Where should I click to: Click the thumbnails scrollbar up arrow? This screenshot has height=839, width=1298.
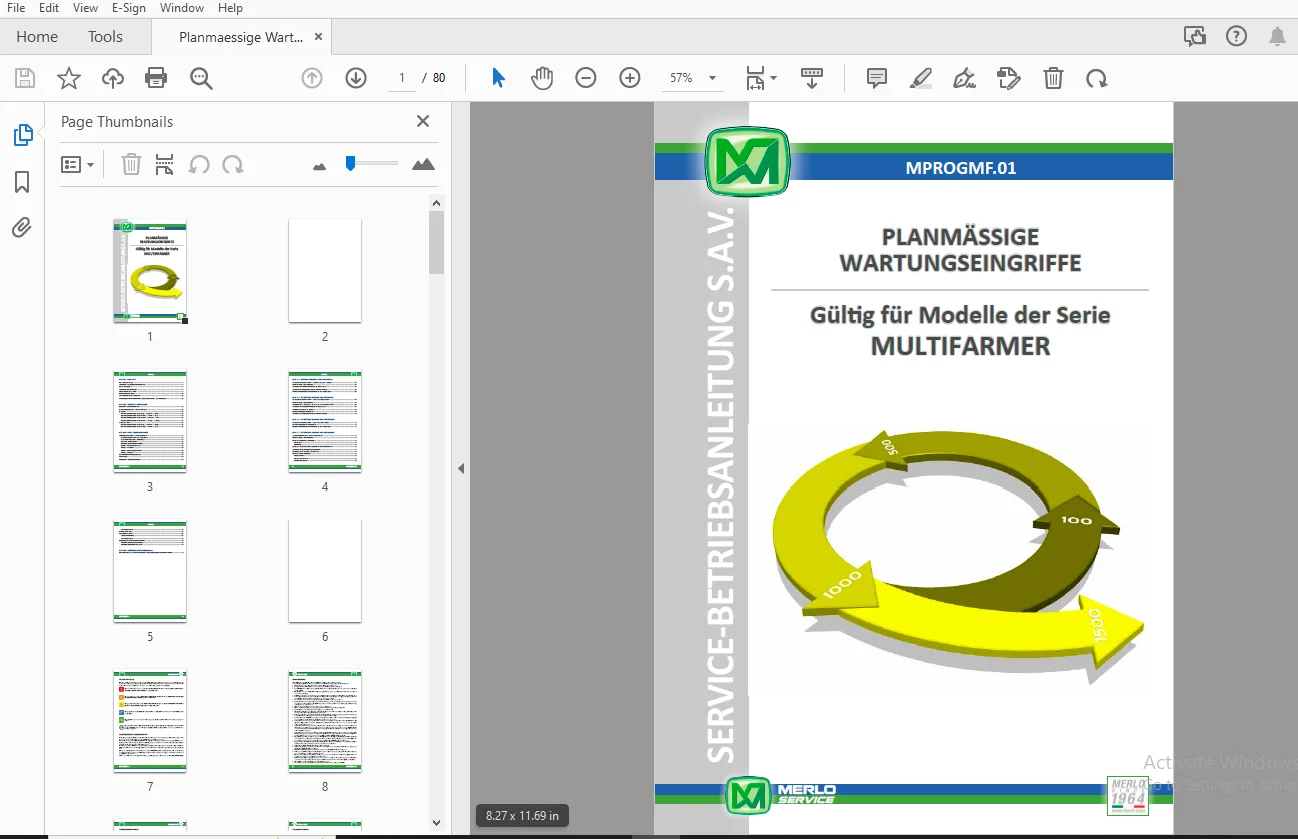(436, 203)
